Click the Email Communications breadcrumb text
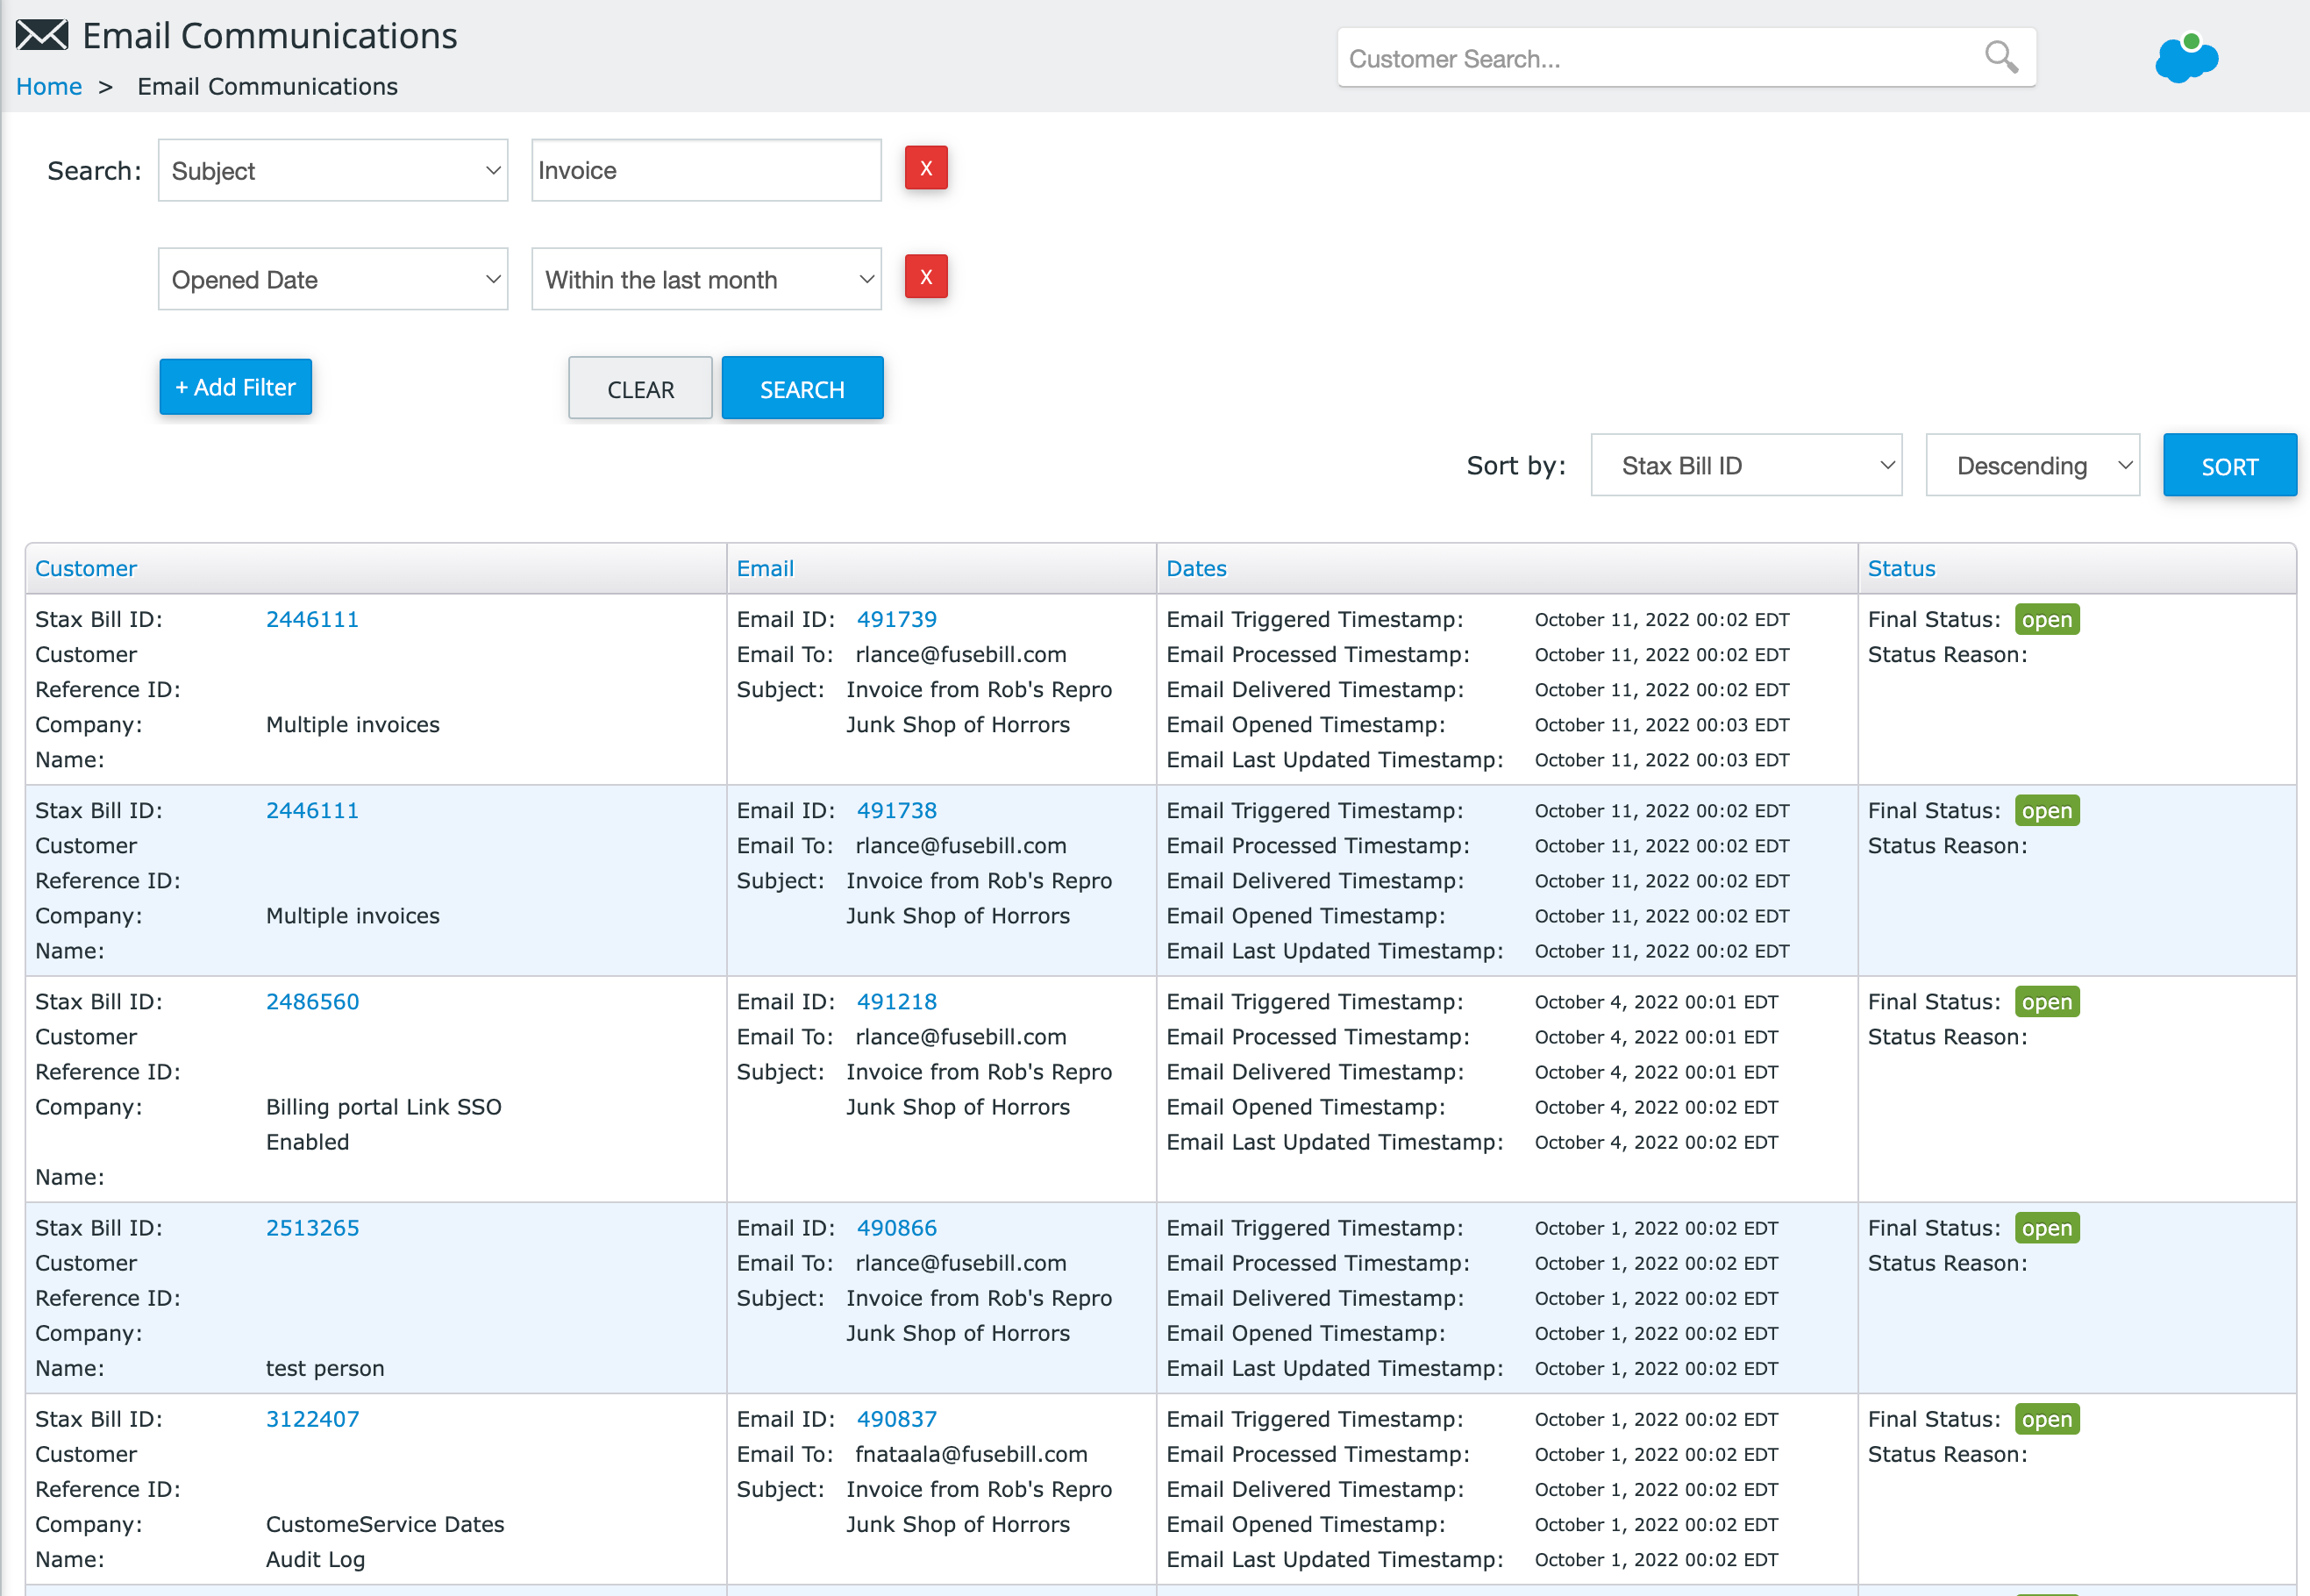 coord(267,87)
